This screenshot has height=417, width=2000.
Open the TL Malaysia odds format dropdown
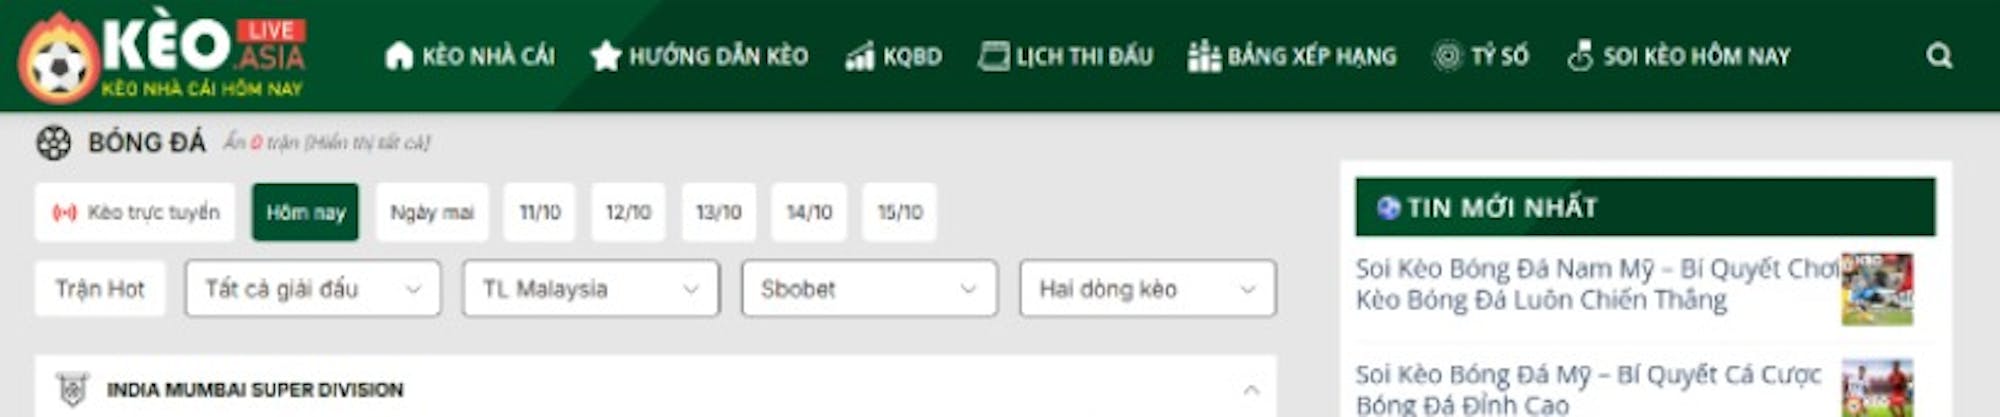point(591,289)
